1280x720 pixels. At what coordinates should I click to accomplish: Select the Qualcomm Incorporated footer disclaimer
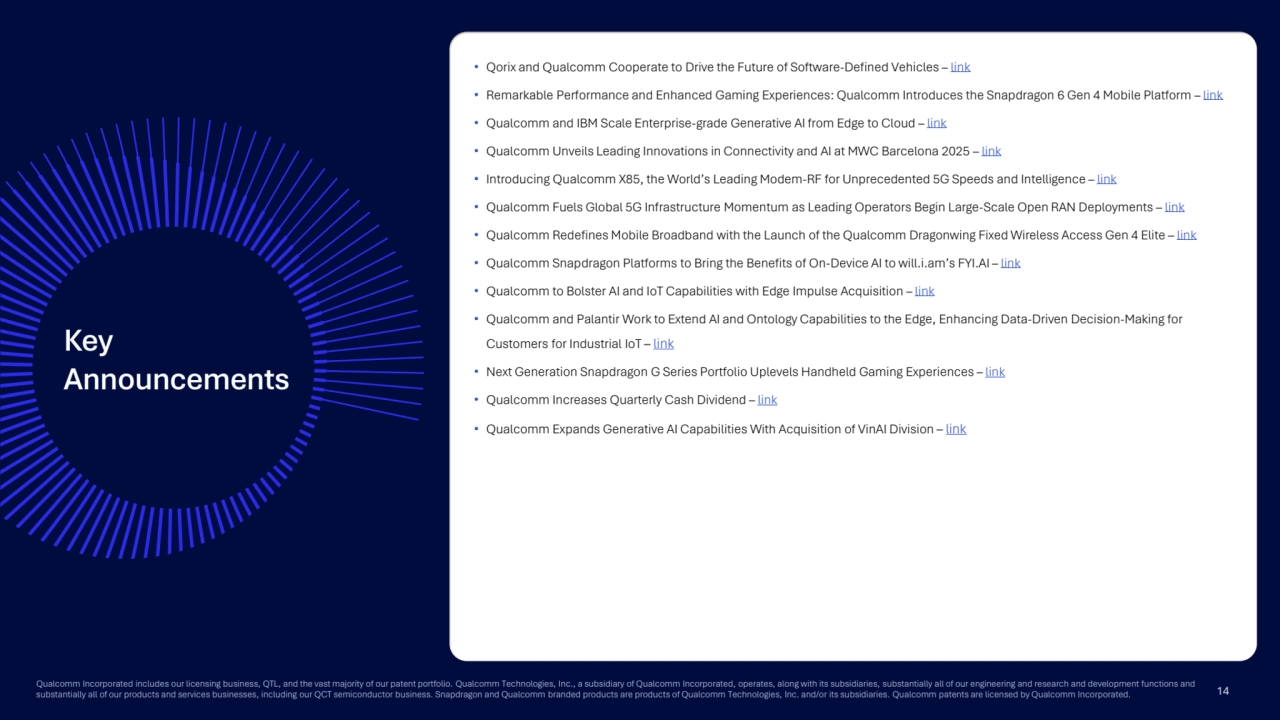(x=615, y=690)
